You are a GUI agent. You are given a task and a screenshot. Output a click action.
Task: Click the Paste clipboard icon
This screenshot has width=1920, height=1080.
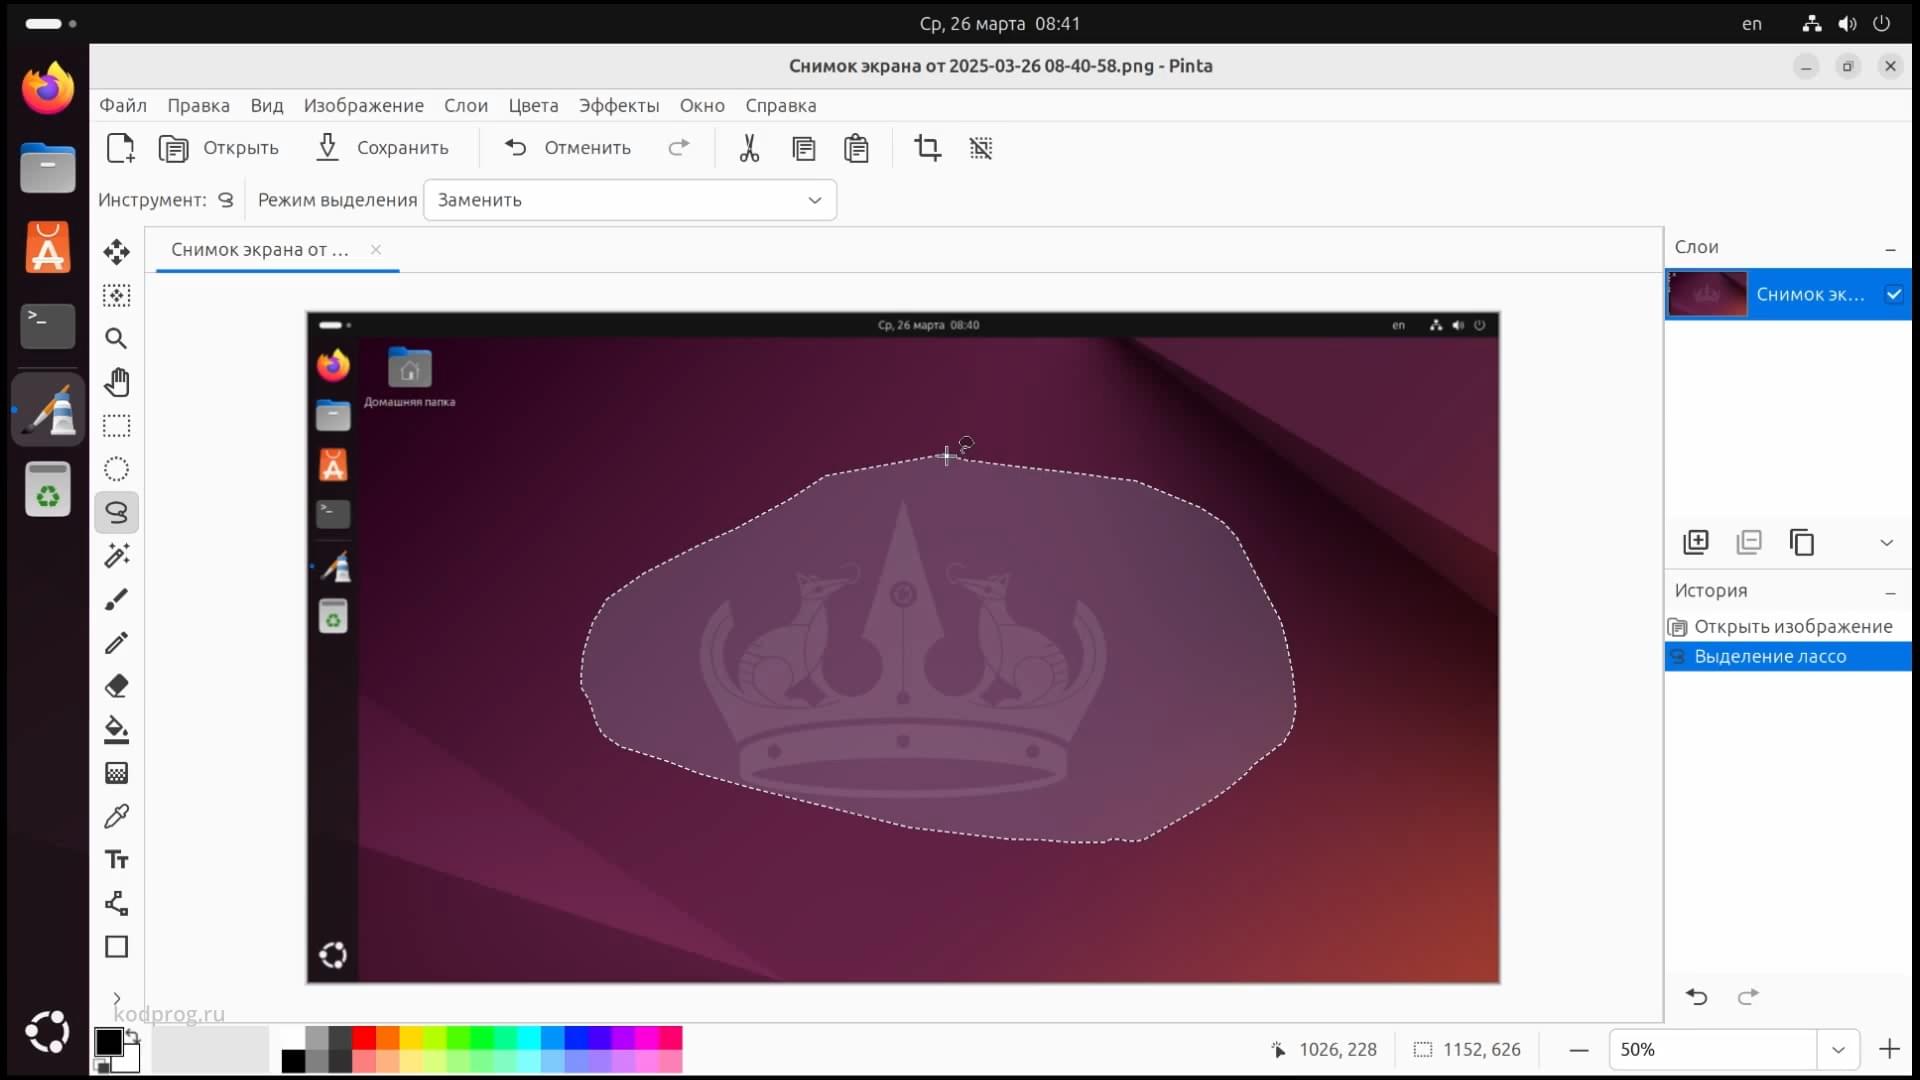point(856,148)
